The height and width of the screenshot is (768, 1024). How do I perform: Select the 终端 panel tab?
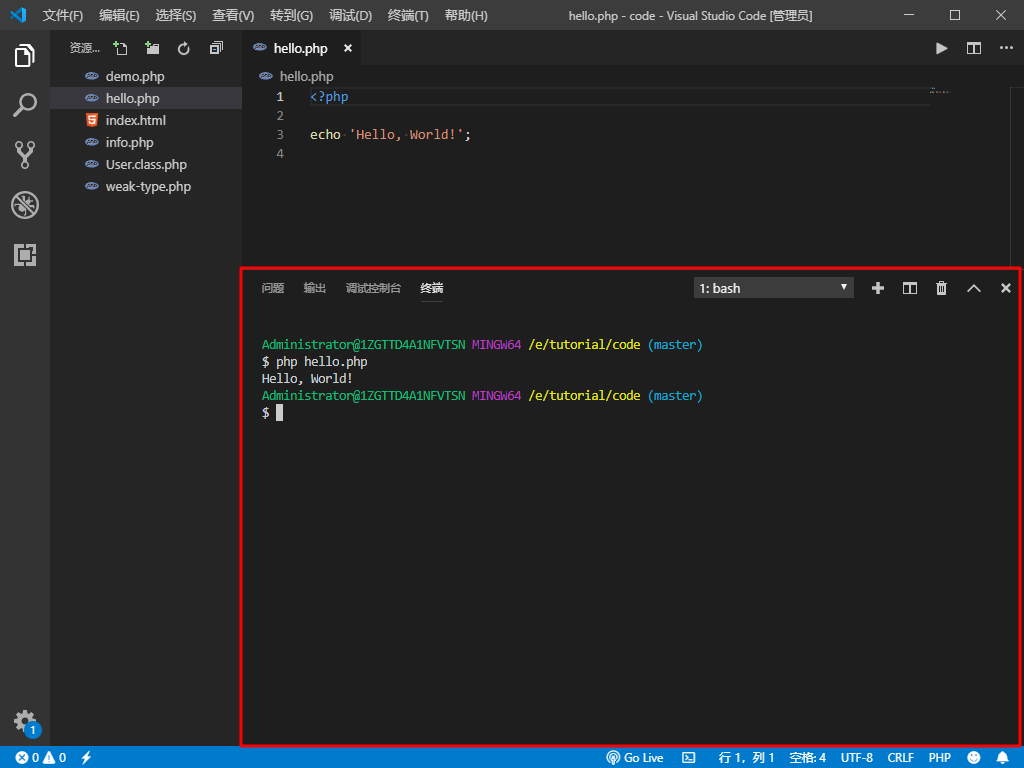(x=432, y=288)
